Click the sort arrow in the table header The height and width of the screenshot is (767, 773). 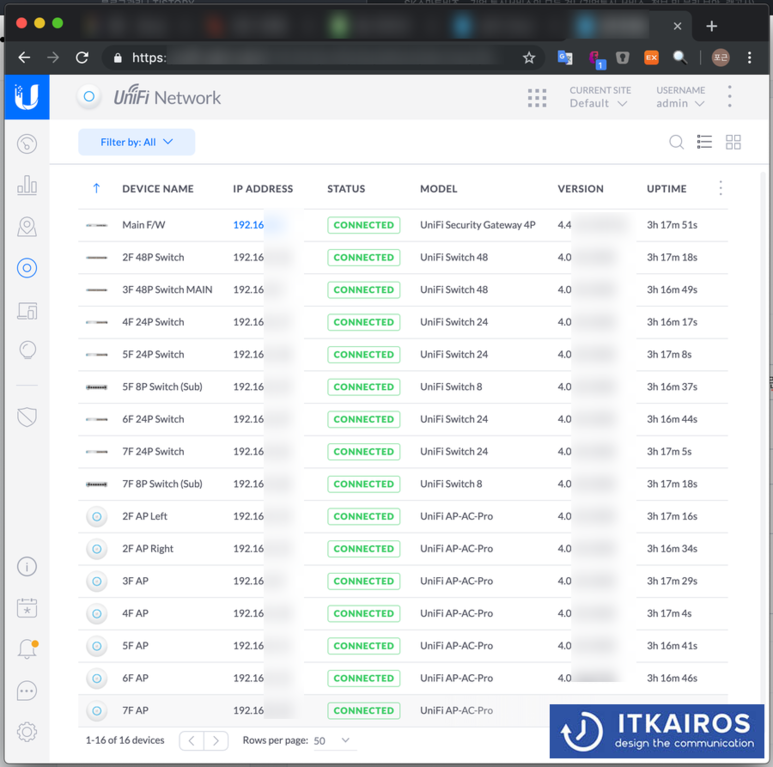[x=96, y=188]
